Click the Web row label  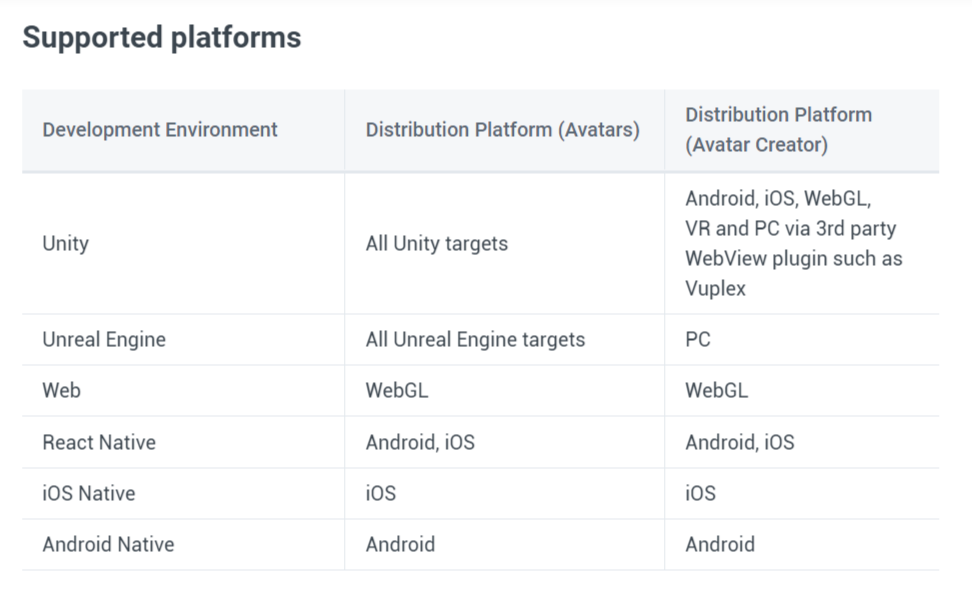click(x=61, y=390)
